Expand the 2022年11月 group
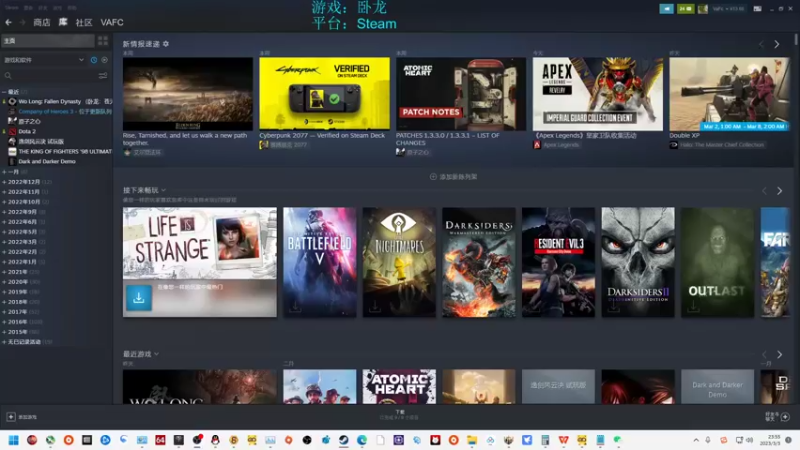800x450 pixels. point(4,192)
